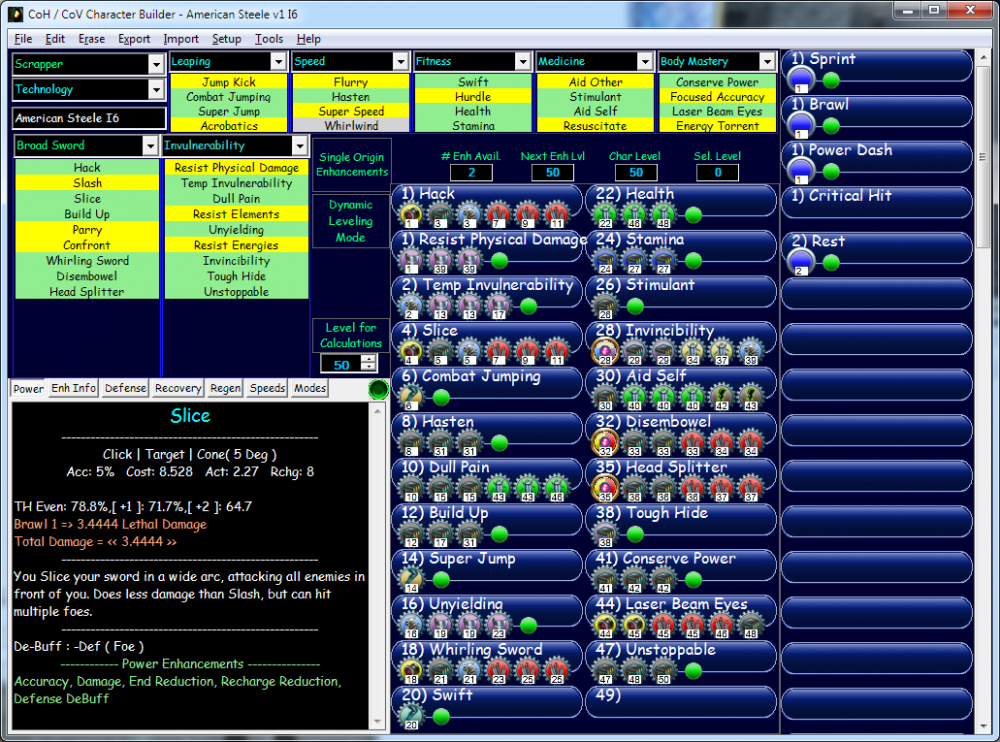Switch to the Enh Info tab
The image size is (1000, 742).
click(x=74, y=388)
